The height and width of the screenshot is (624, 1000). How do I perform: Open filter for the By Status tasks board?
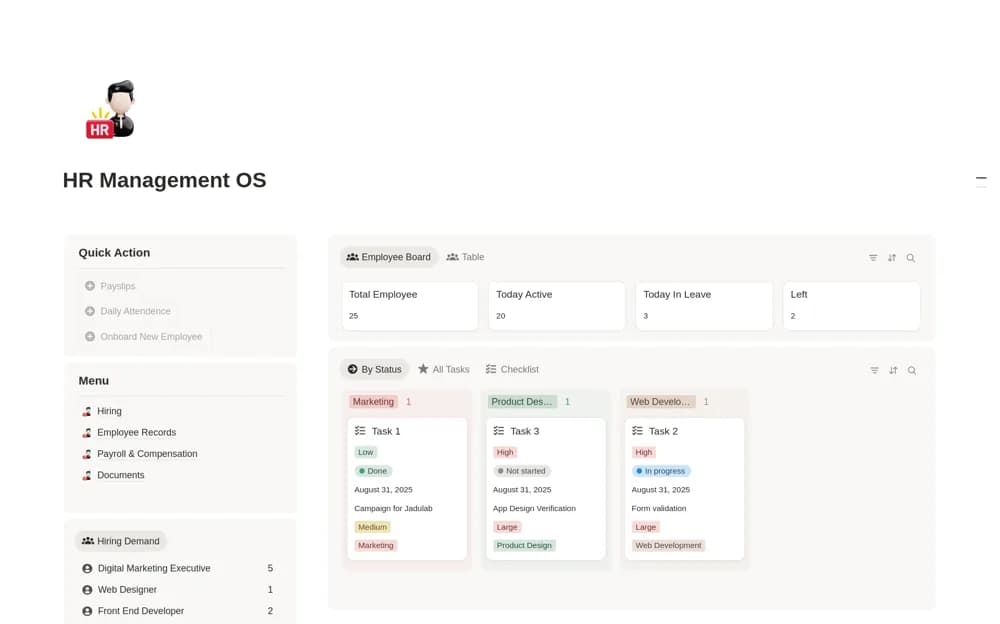874,370
